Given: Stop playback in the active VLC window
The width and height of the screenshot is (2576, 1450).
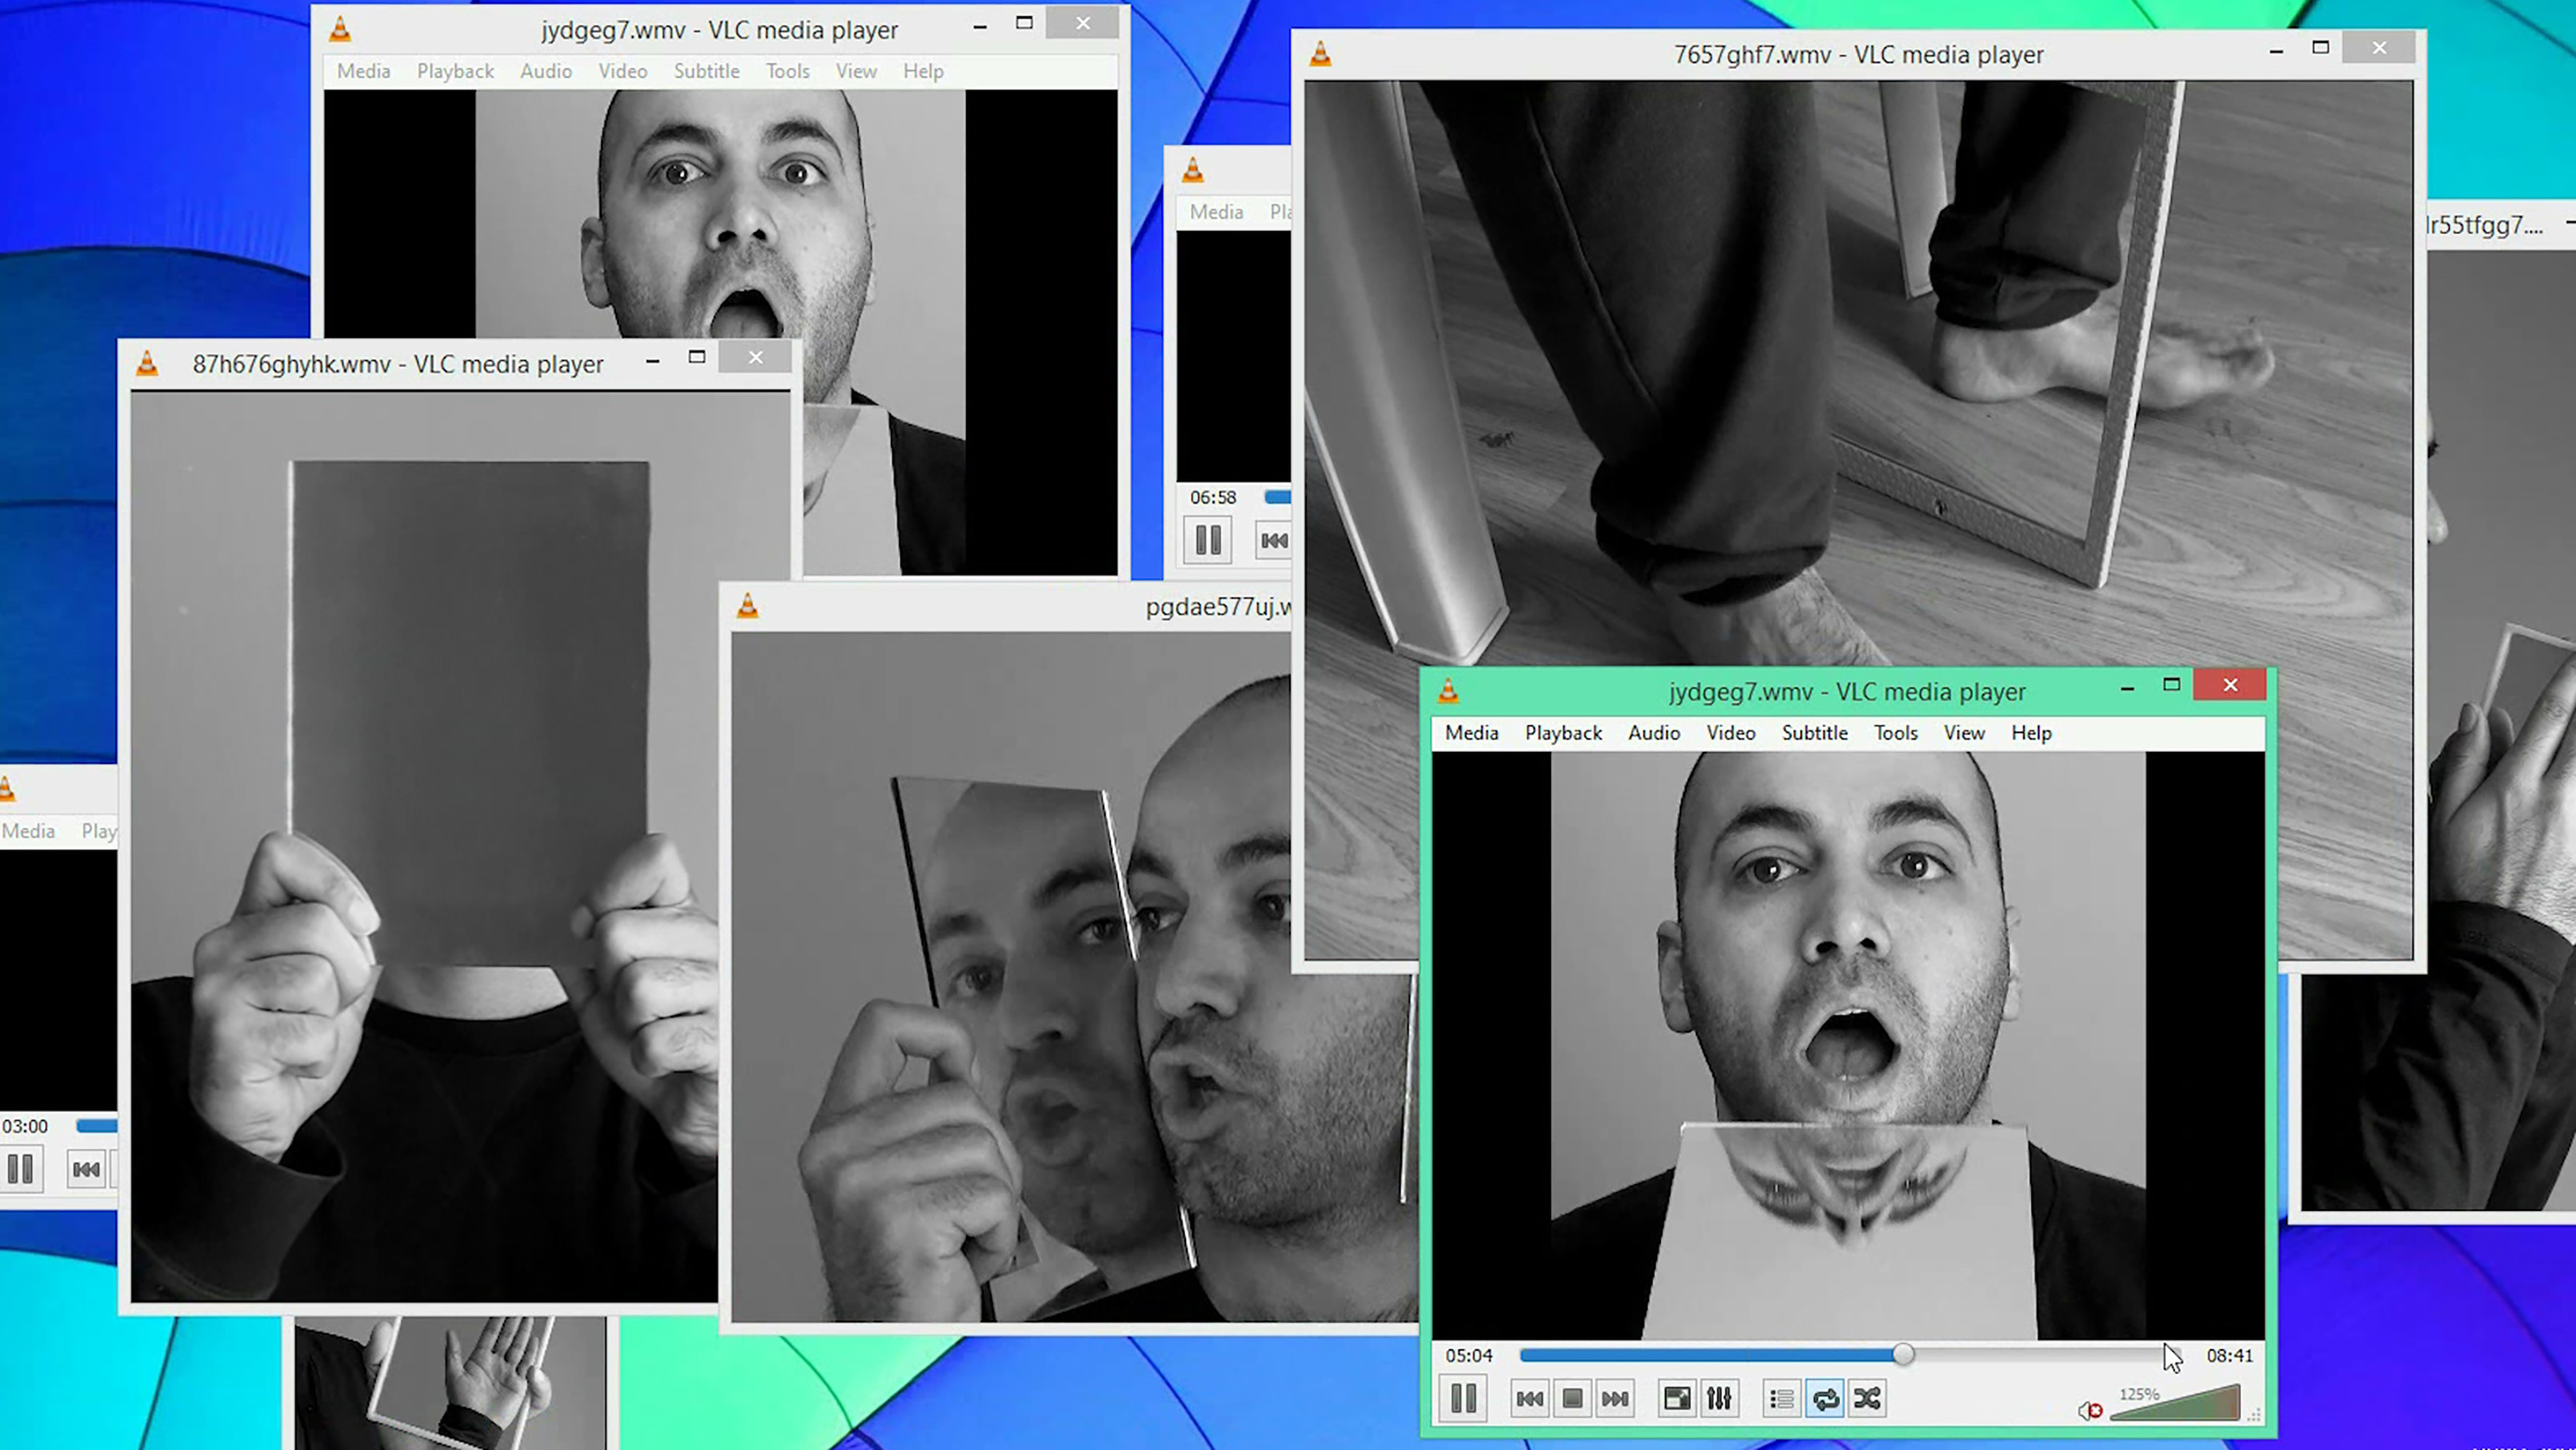Looking at the screenshot, I should pyautogui.click(x=1572, y=1398).
